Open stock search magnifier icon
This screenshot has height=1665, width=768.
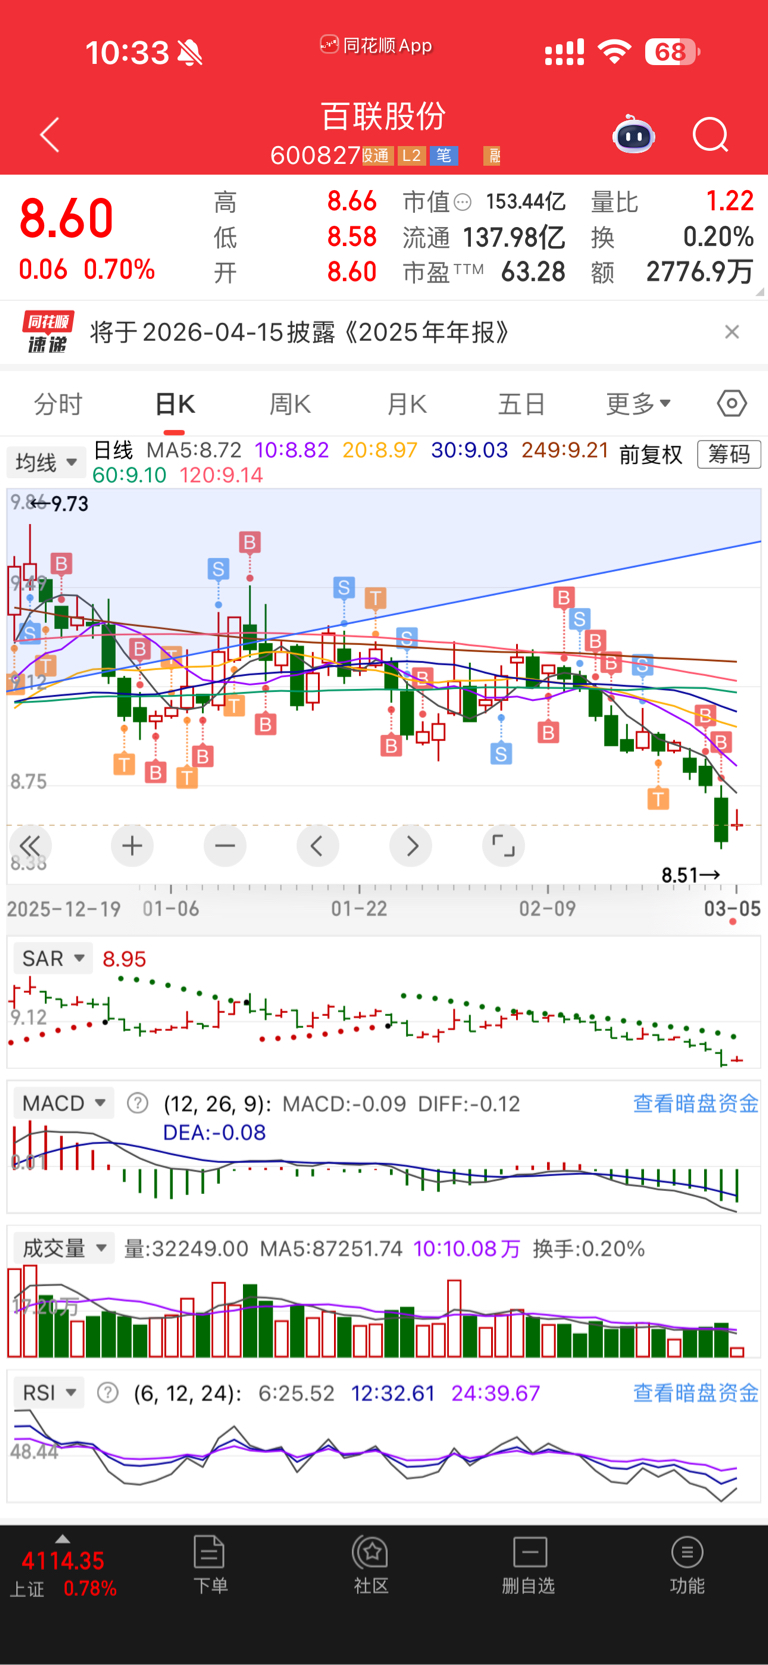(x=710, y=134)
